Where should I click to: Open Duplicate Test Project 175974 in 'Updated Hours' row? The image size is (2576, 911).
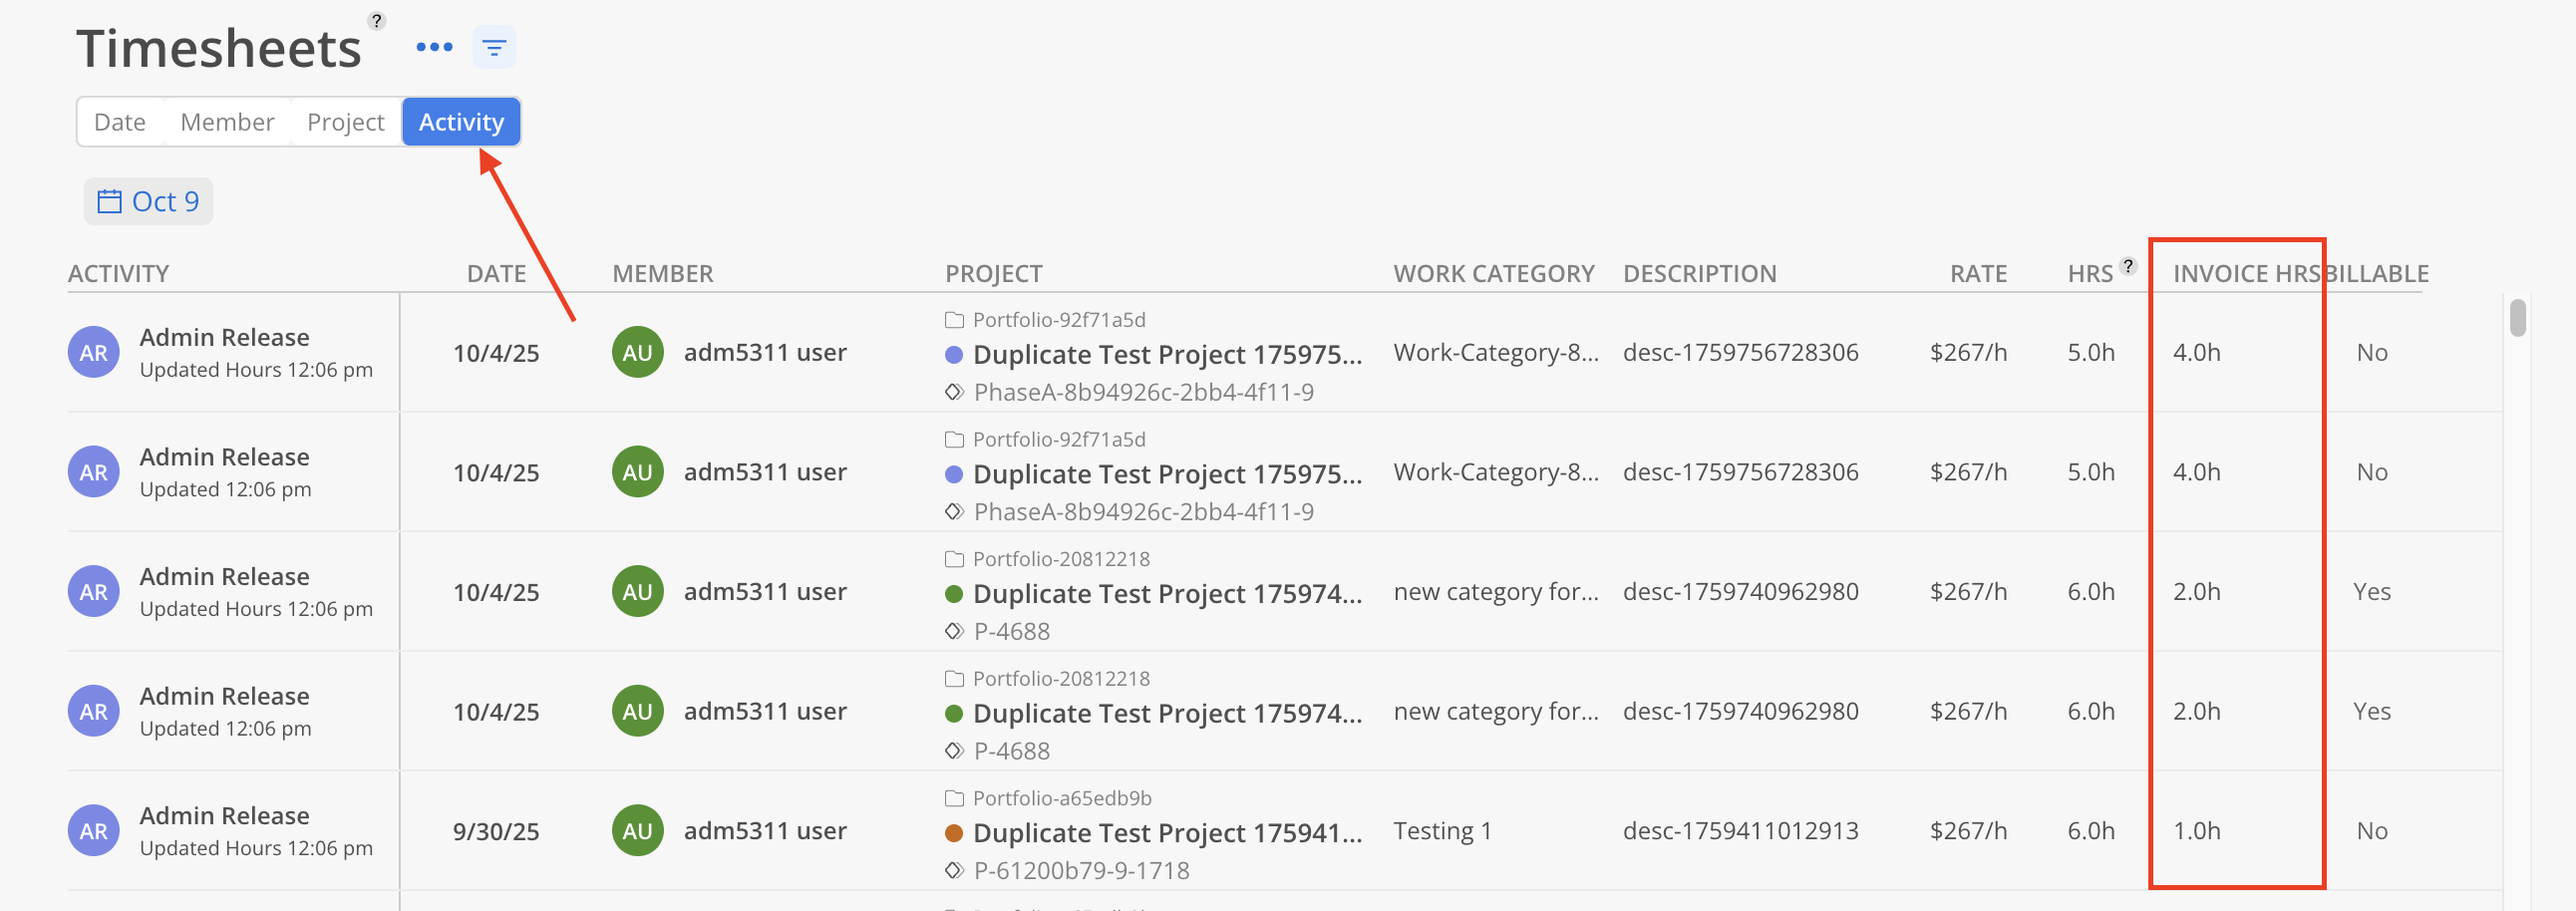click(x=1167, y=593)
